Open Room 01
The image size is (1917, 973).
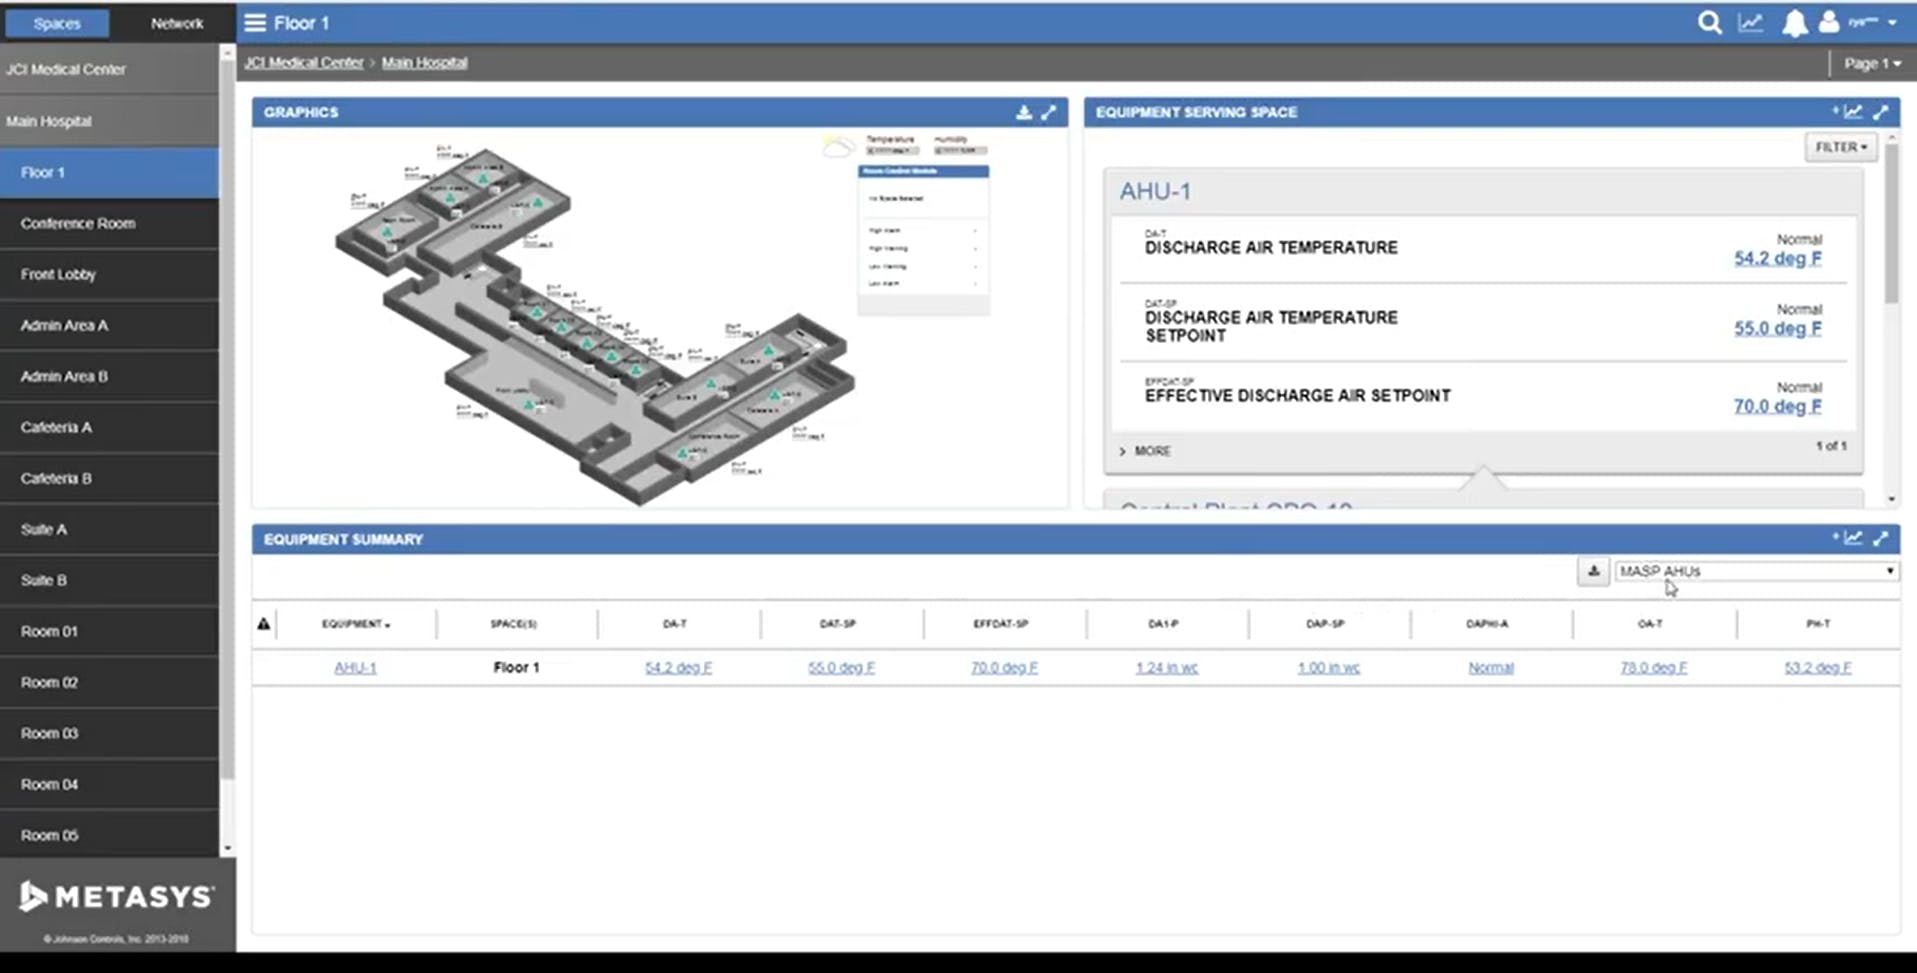tap(110, 631)
